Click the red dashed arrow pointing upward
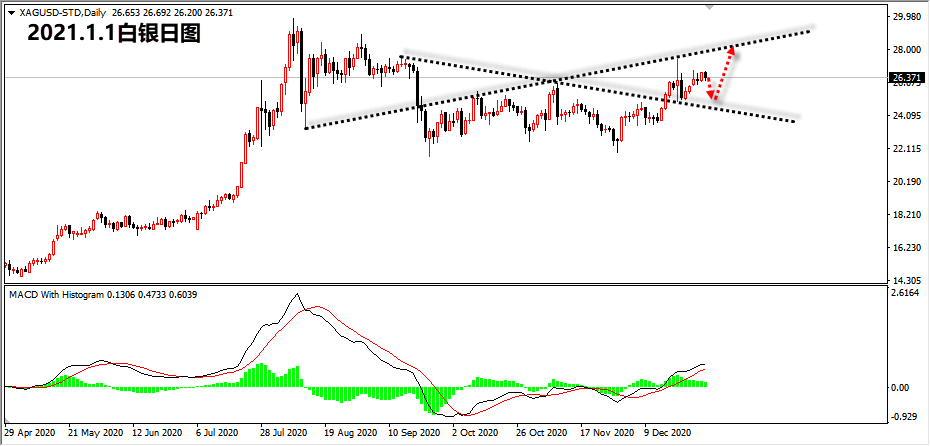The width and height of the screenshot is (930, 446). 725,73
